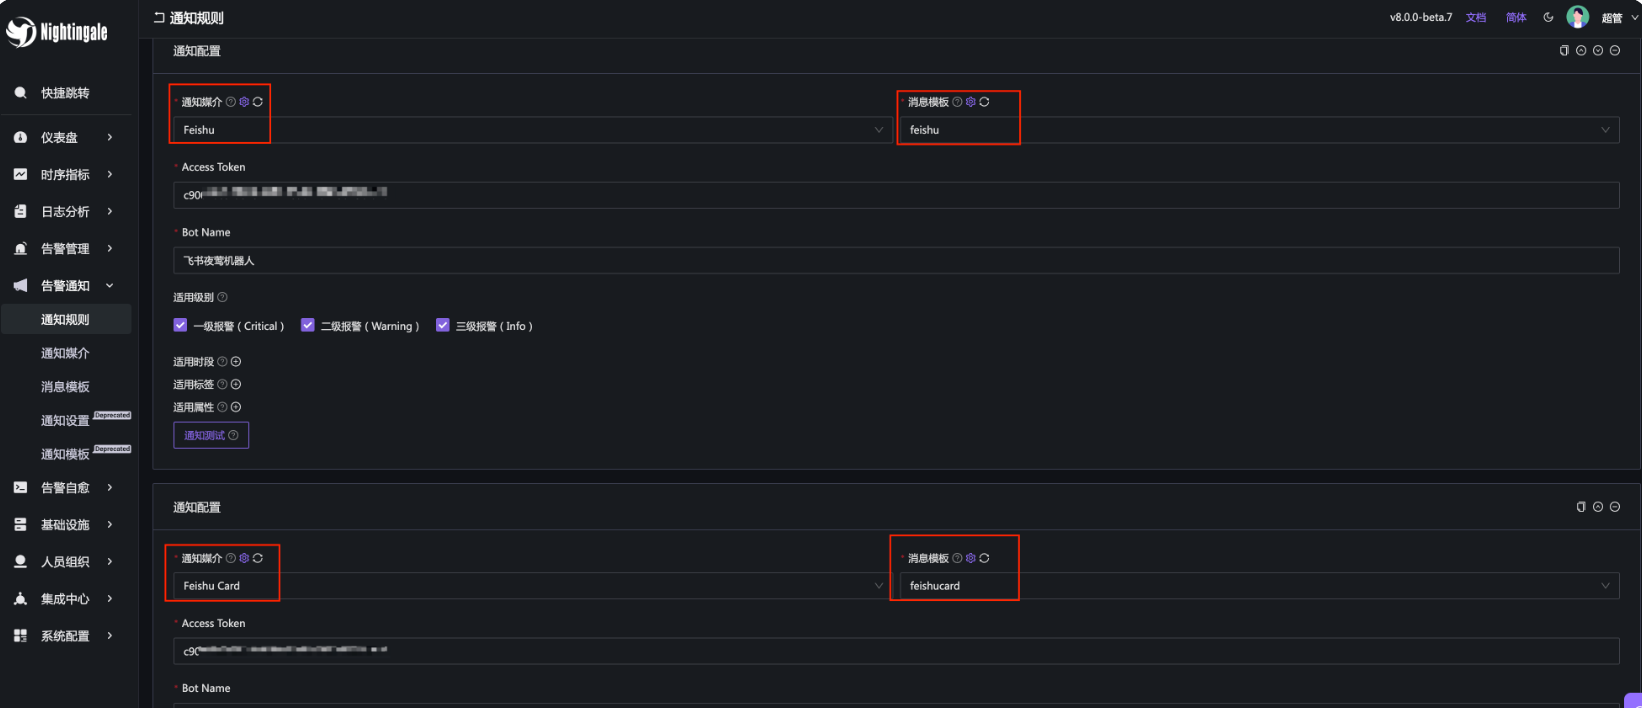Viewport: 1642px width, 708px height.
Task: Click the Nightingale logo
Action: (57, 32)
